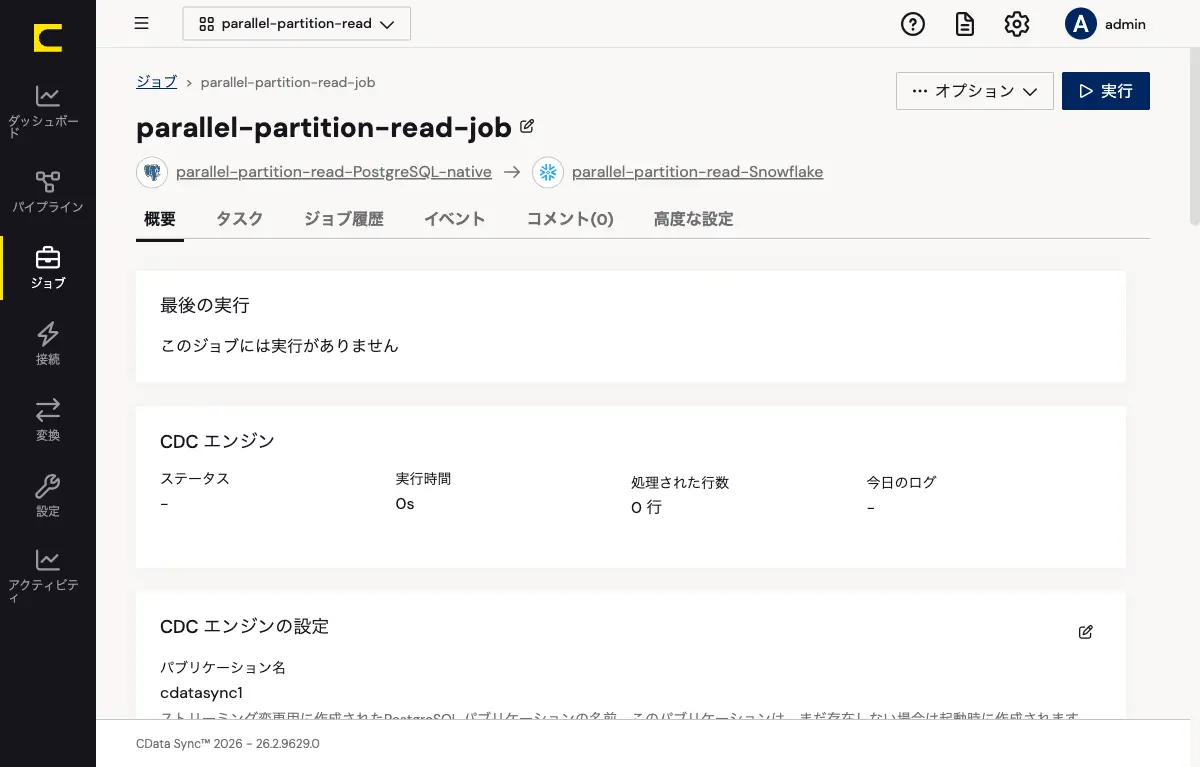Toggle the hamburger menu icon
1200x767 pixels.
(142, 24)
